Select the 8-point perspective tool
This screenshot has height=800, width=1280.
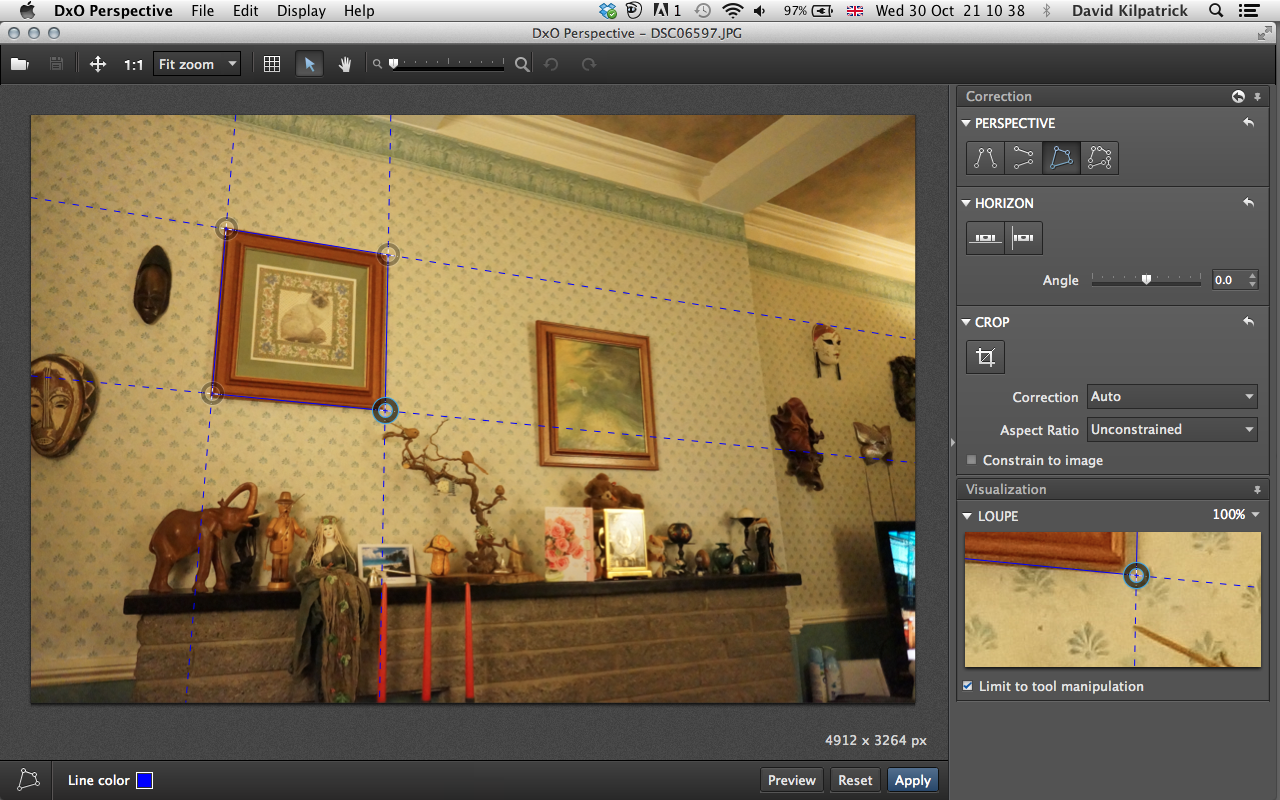pyautogui.click(x=1099, y=157)
